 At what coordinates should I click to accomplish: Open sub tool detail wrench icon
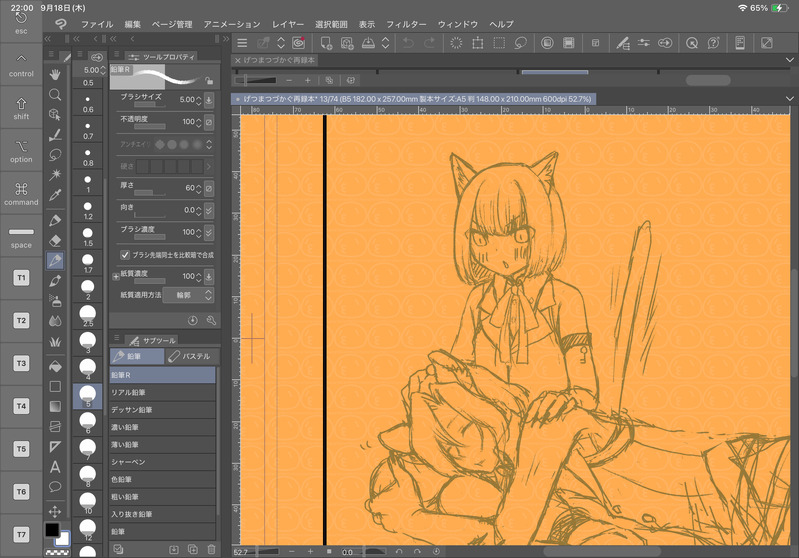(x=211, y=321)
